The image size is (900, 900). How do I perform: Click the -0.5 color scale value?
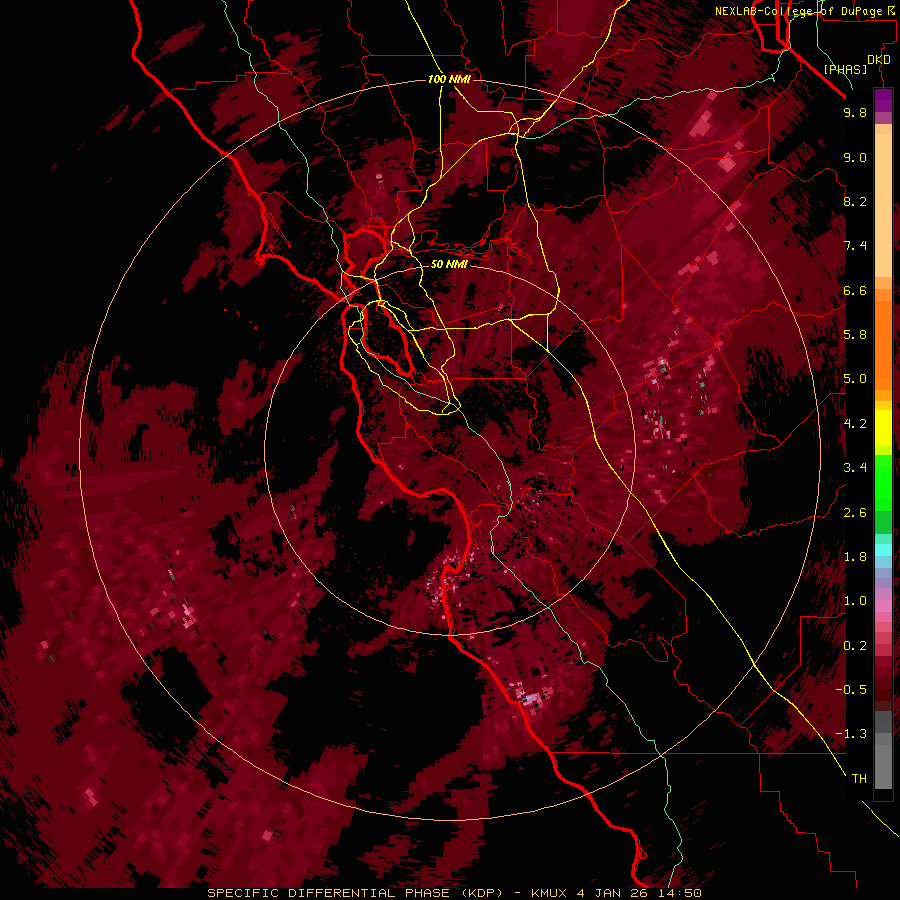851,690
